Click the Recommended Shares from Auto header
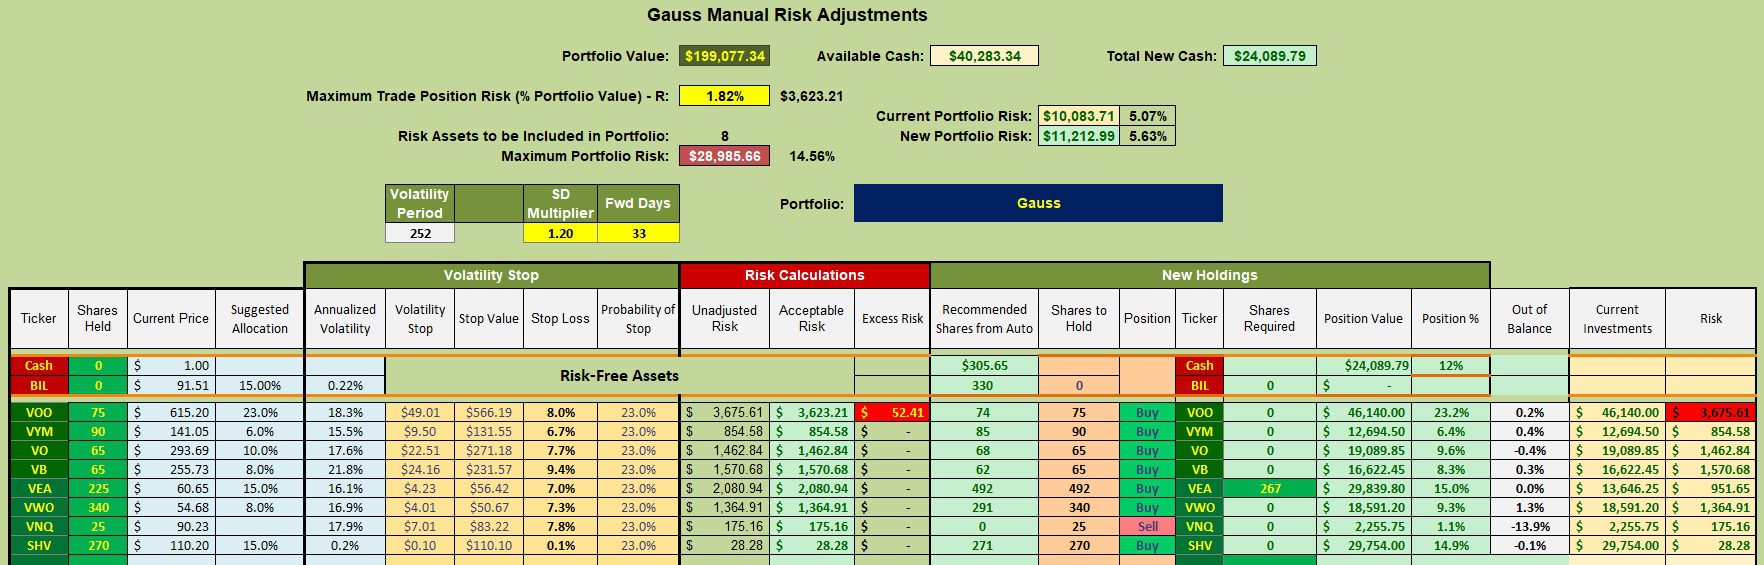The image size is (1764, 565). pos(984,318)
